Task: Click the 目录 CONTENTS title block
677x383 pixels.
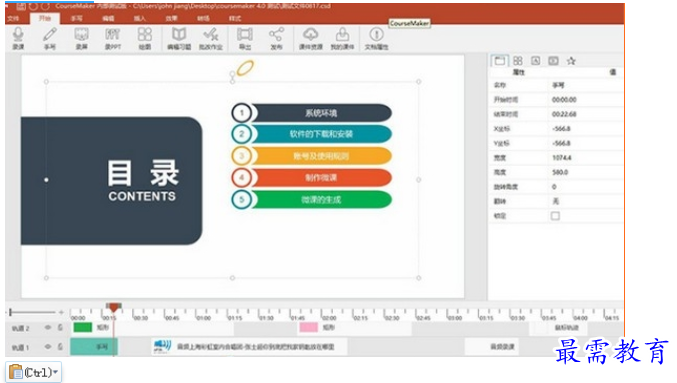Action: (x=111, y=180)
